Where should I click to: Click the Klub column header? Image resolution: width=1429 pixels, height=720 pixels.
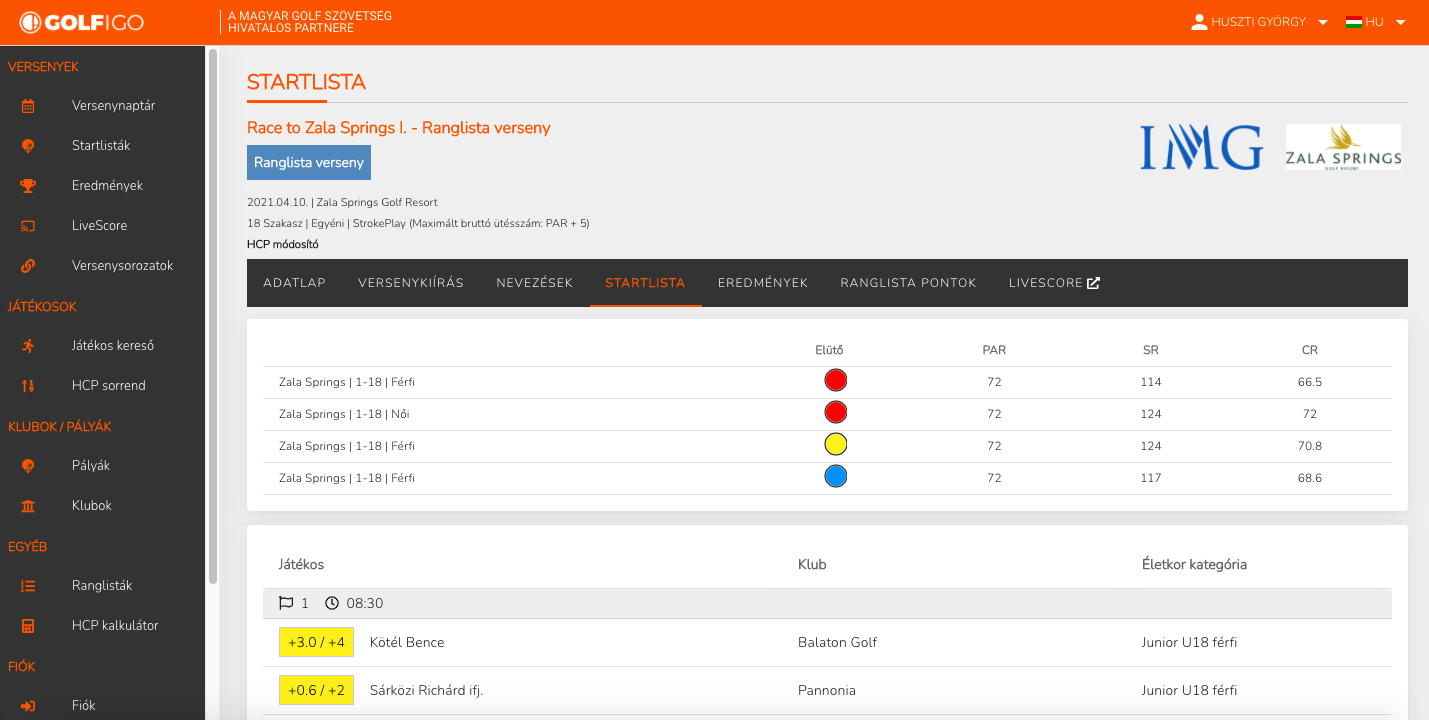812,564
